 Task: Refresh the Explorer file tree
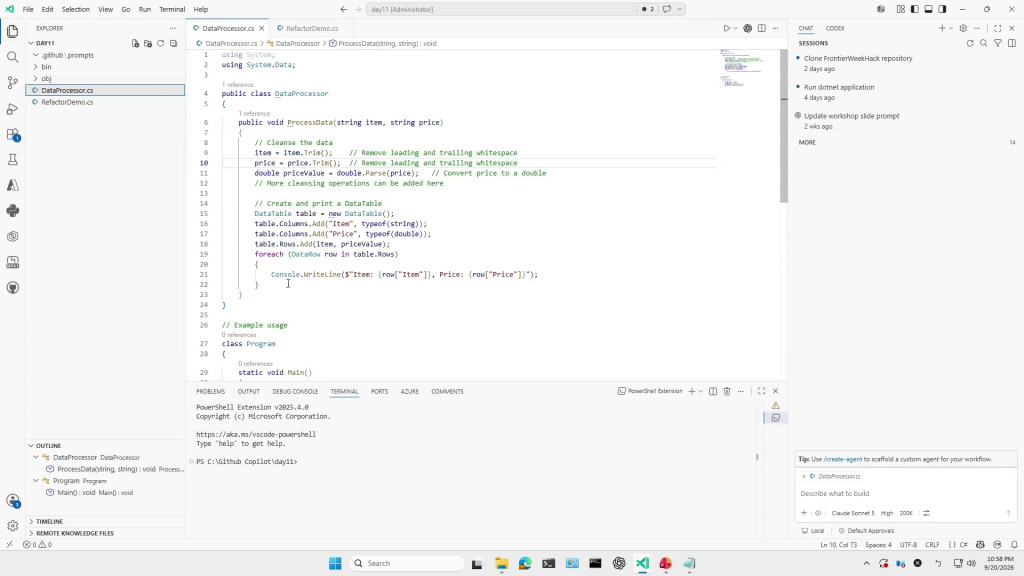click(161, 44)
